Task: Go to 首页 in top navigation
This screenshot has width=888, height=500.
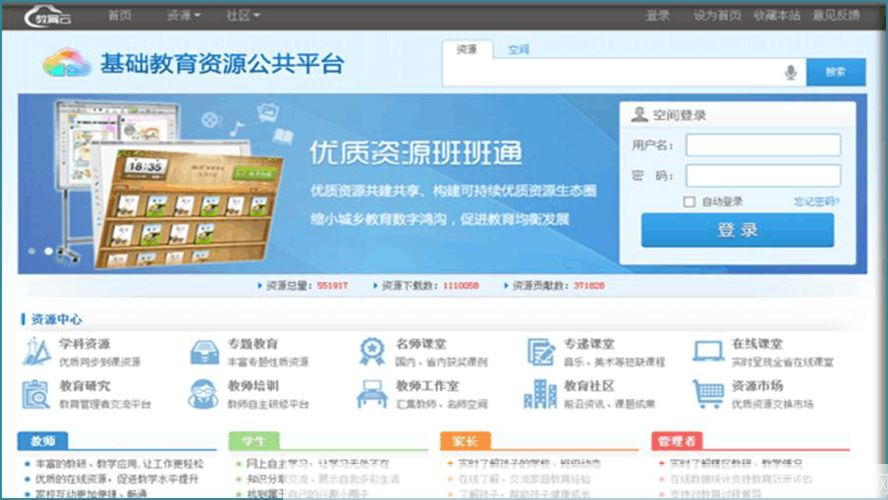Action: tap(119, 16)
